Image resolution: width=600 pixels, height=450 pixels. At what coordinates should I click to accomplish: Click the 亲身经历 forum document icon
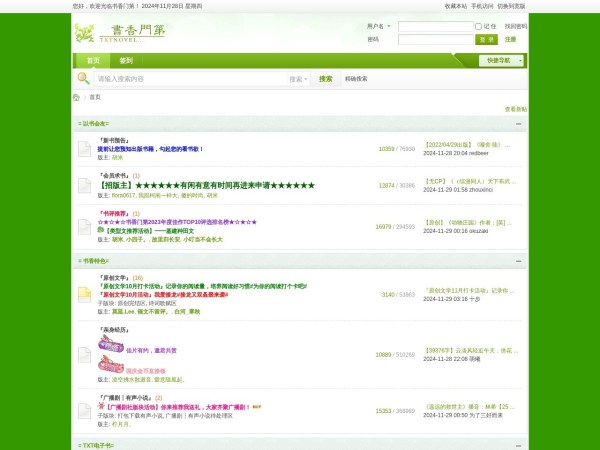(85, 354)
